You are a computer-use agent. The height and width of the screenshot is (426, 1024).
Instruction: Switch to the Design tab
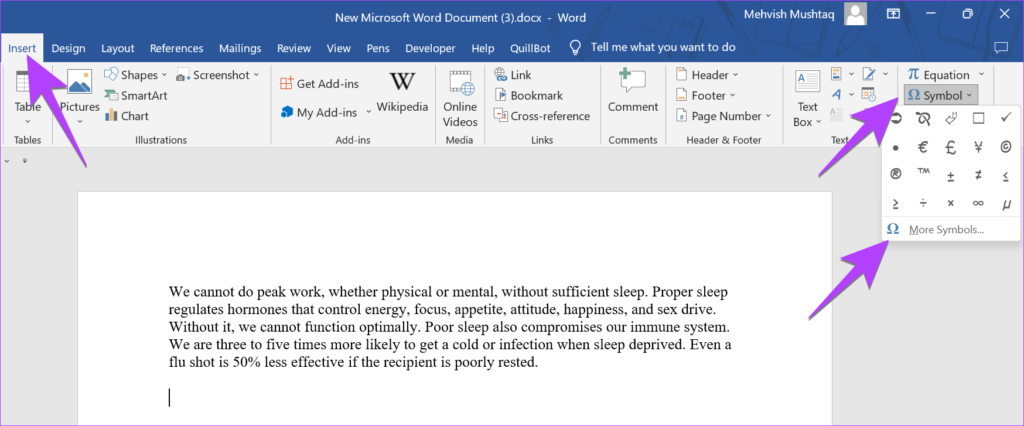(x=69, y=48)
